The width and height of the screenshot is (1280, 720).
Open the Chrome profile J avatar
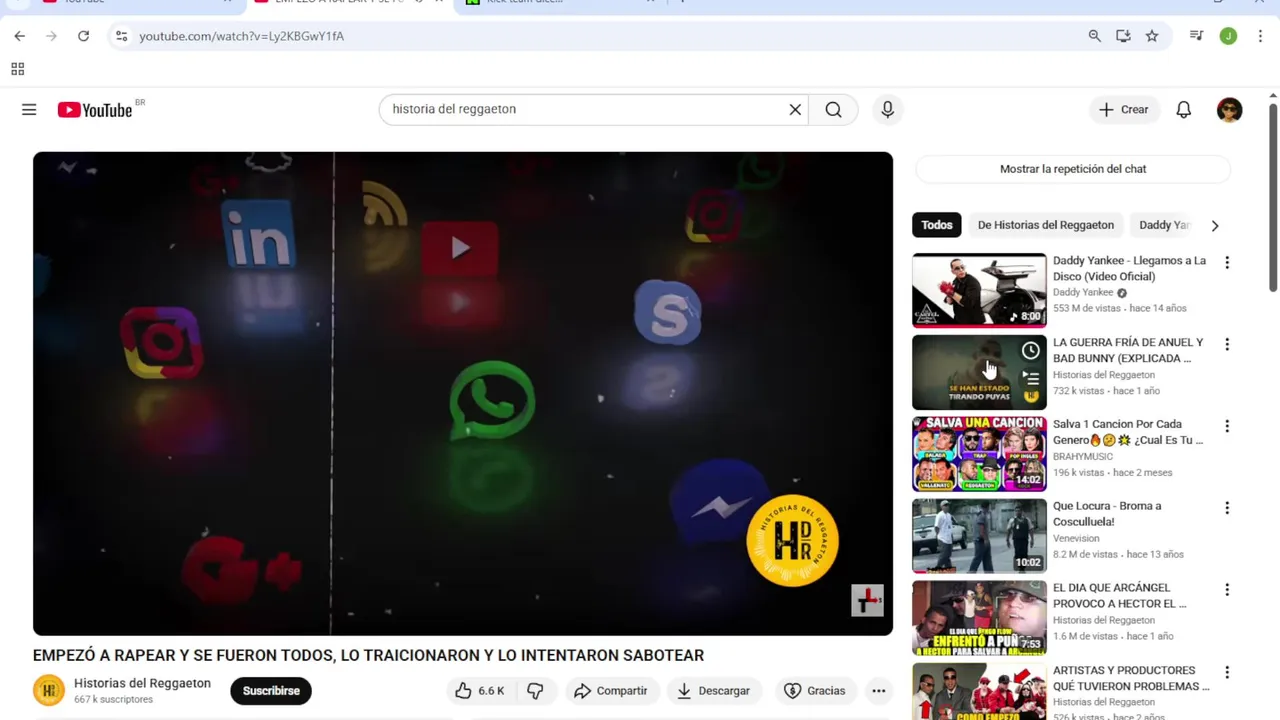(1228, 36)
